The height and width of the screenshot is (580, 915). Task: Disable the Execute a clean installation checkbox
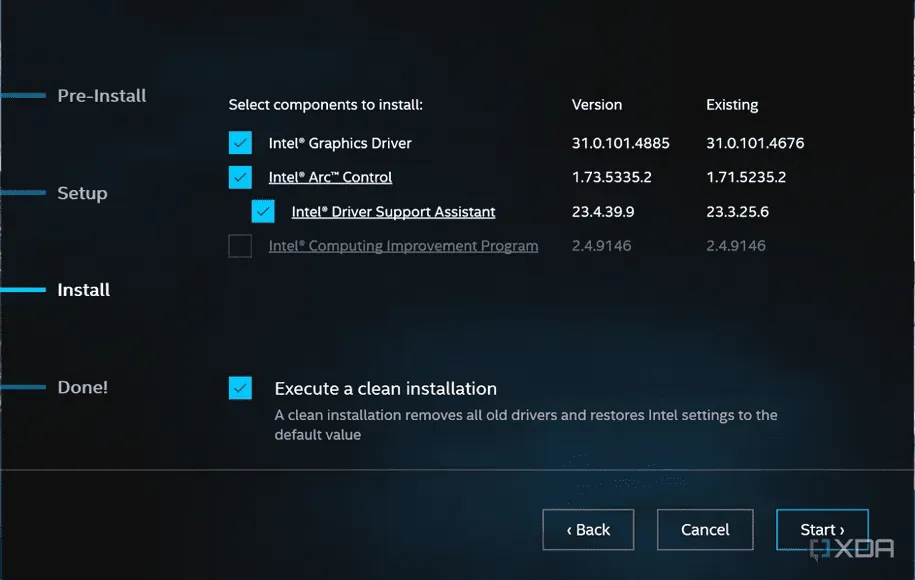coord(240,388)
